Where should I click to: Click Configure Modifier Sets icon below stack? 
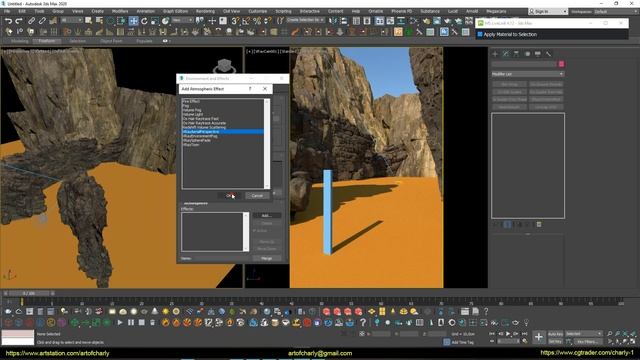point(539,224)
